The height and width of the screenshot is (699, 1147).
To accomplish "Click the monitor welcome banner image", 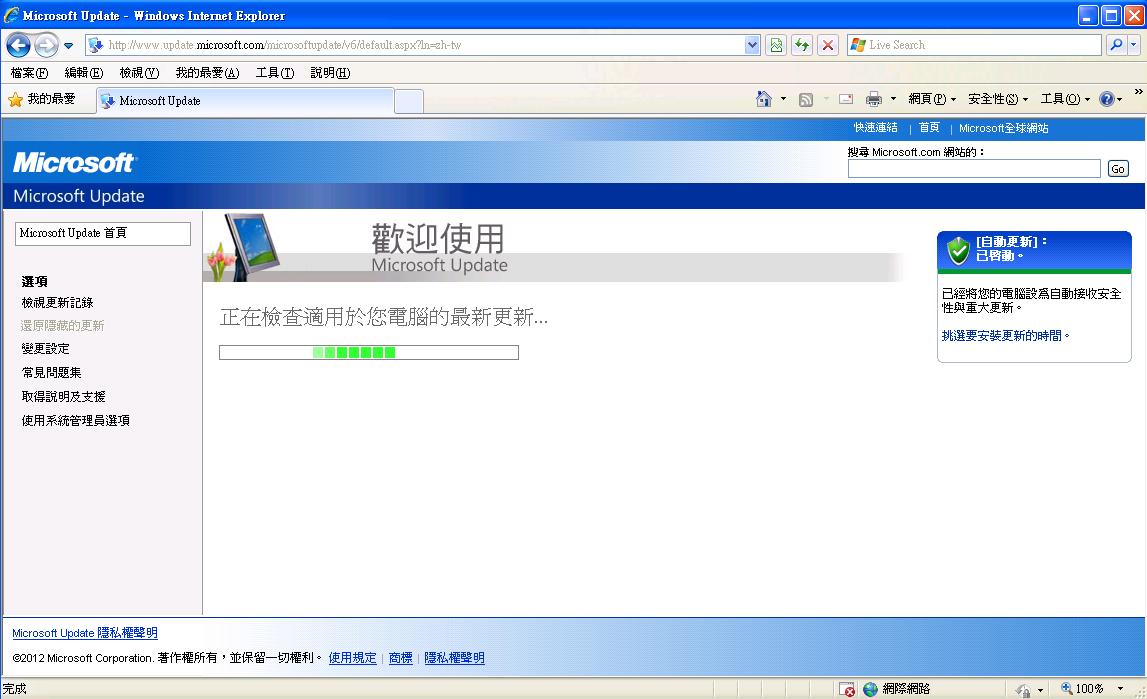I will coord(244,247).
